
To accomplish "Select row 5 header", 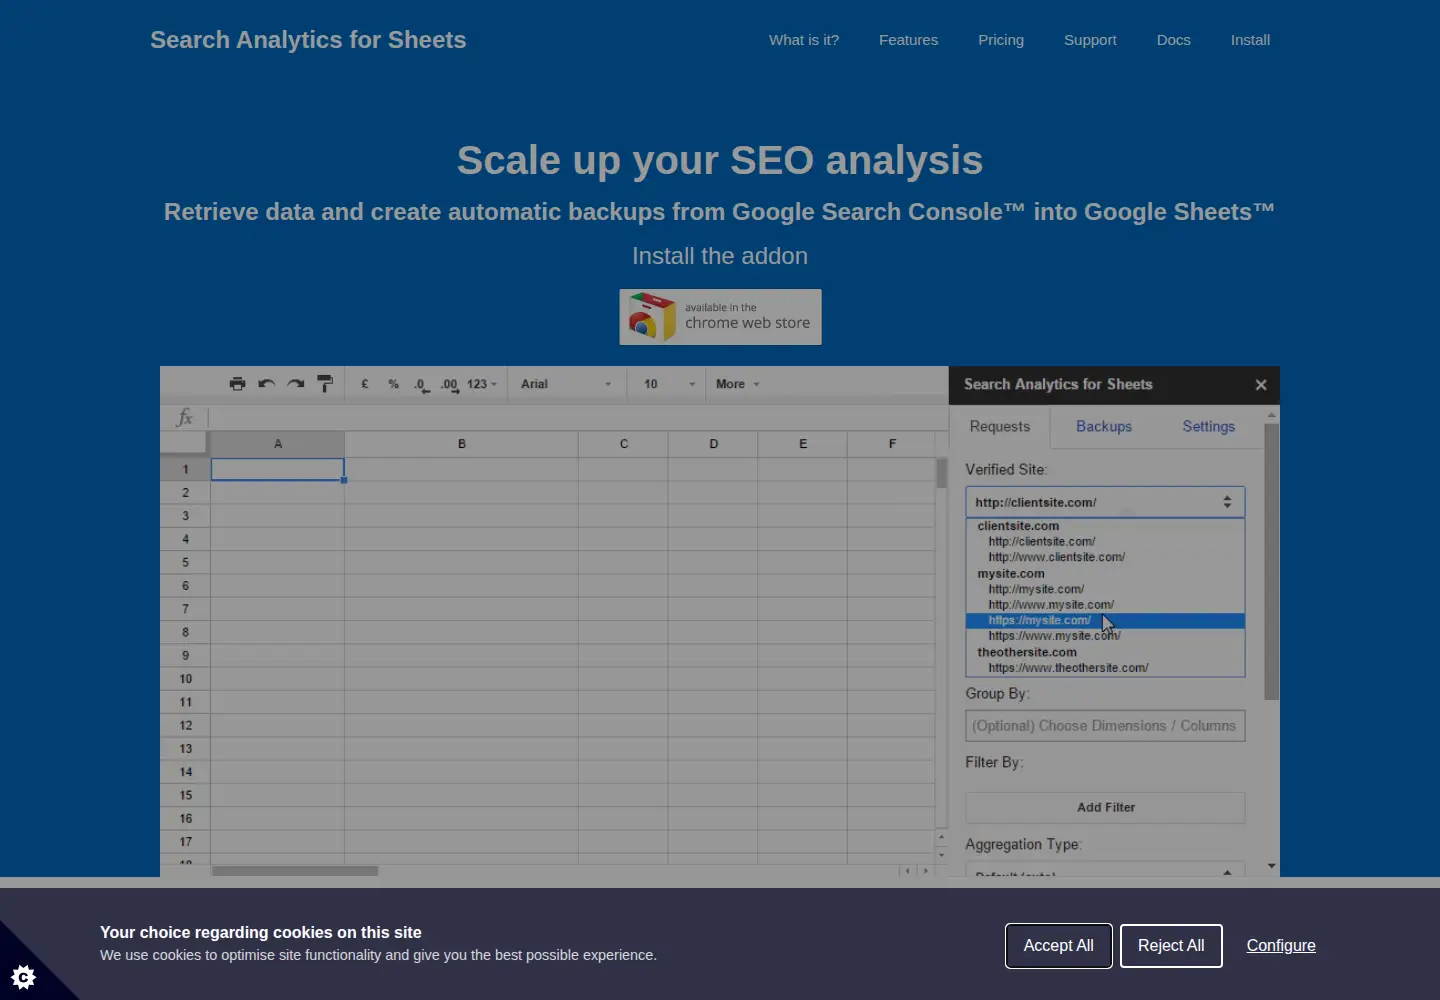I will click(185, 562).
